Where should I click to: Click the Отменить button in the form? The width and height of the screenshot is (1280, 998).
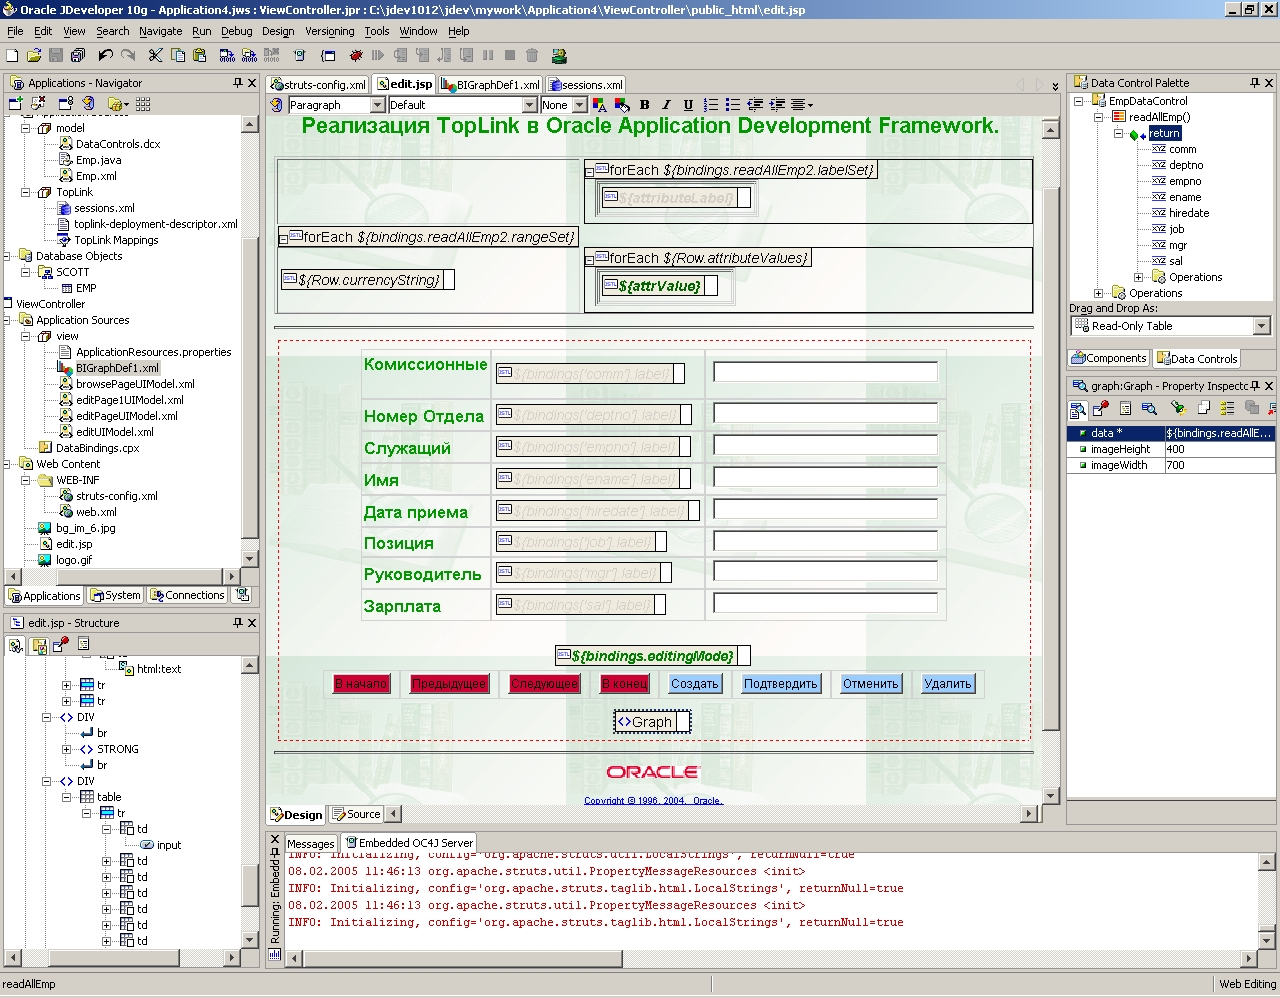[870, 683]
